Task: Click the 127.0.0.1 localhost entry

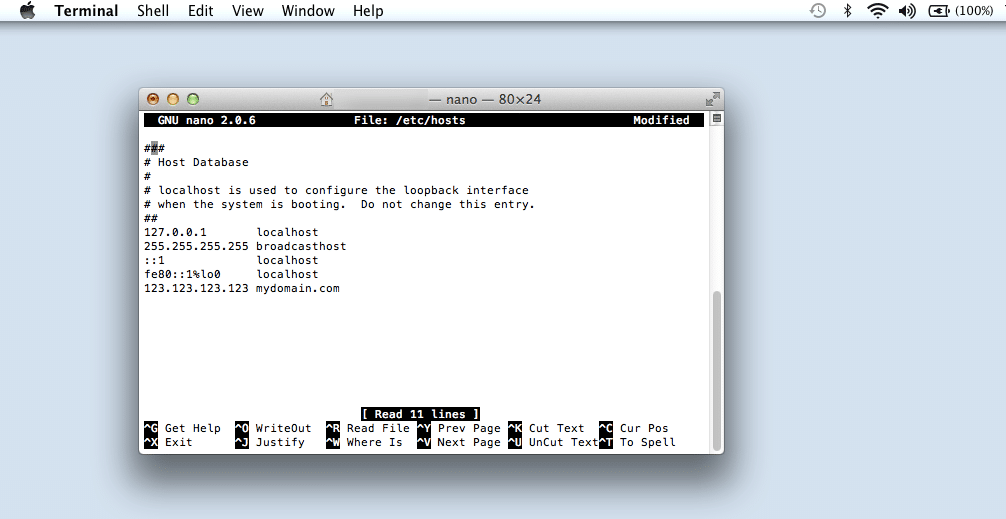Action: [231, 232]
